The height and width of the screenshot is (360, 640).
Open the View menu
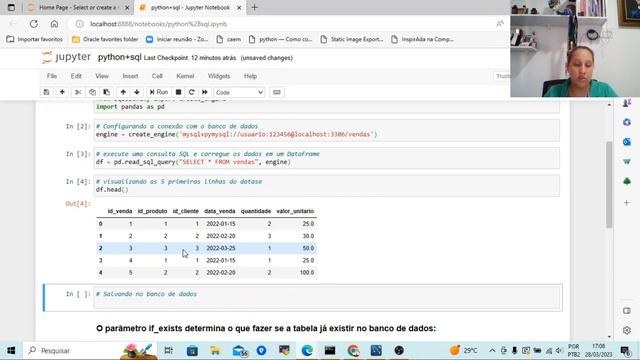pos(102,76)
